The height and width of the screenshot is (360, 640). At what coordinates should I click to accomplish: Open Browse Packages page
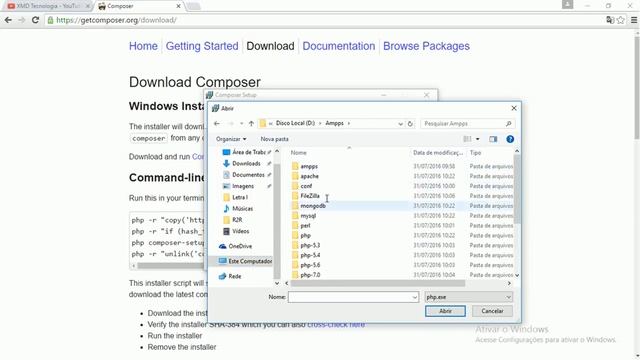tap(426, 46)
